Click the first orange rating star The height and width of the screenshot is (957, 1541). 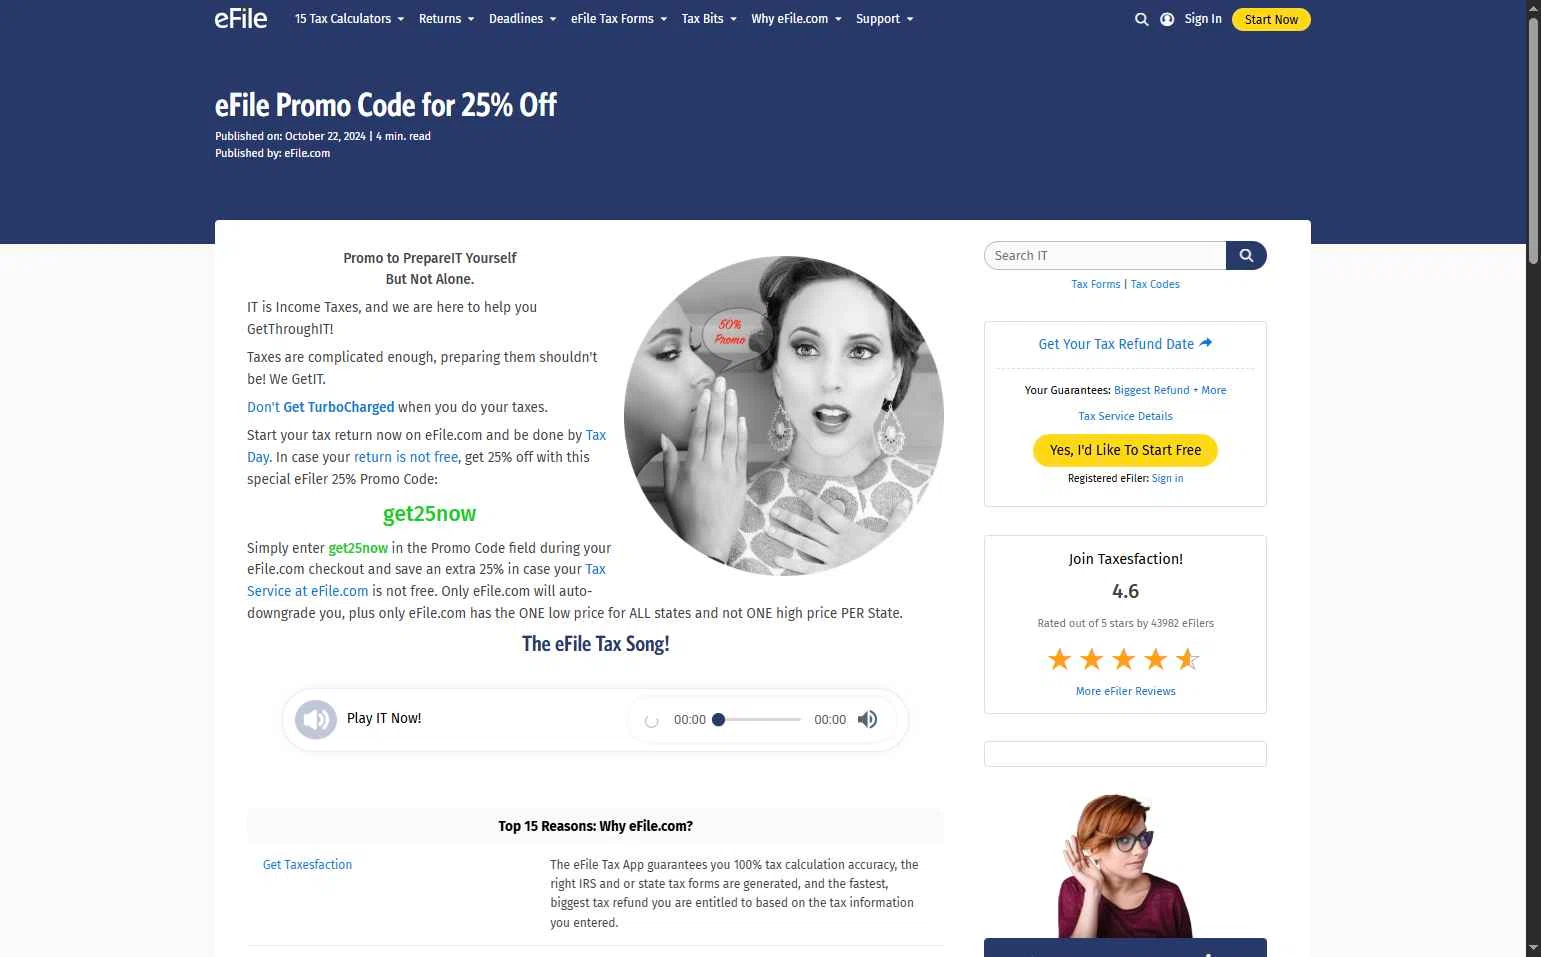click(x=1059, y=659)
